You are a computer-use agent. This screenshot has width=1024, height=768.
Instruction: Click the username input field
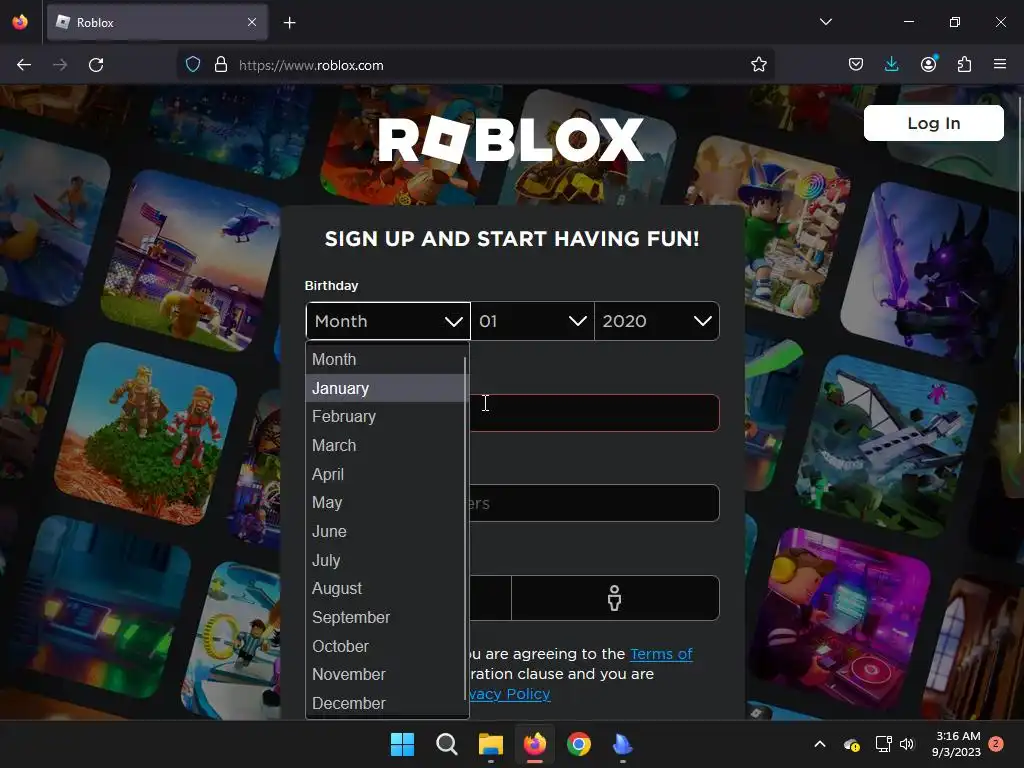[594, 413]
